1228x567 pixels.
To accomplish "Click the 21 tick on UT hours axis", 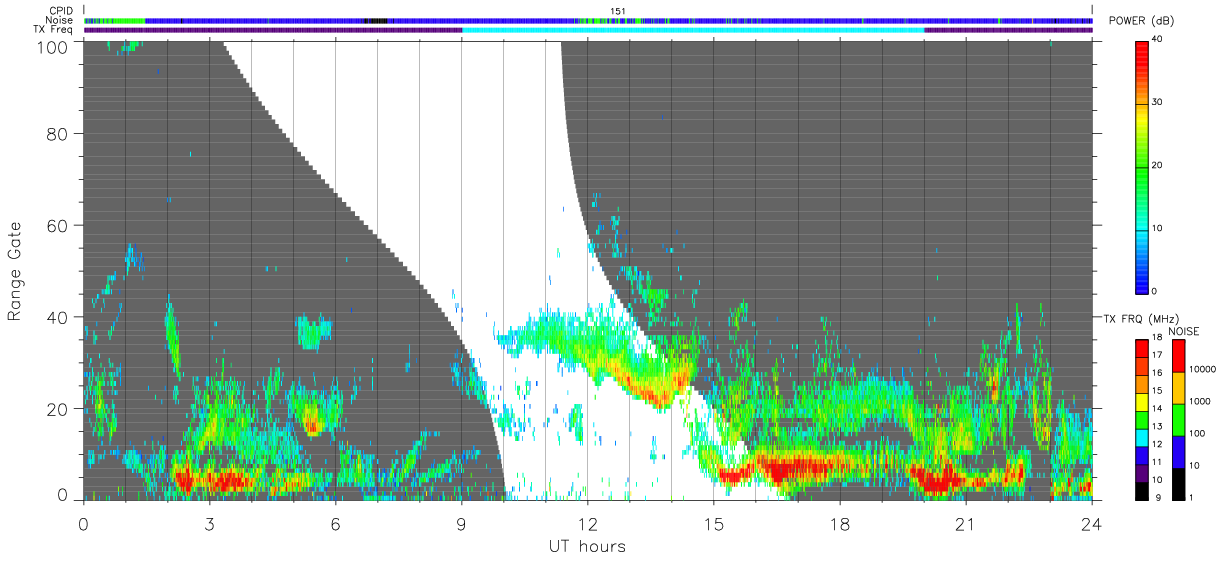I will coord(966,523).
